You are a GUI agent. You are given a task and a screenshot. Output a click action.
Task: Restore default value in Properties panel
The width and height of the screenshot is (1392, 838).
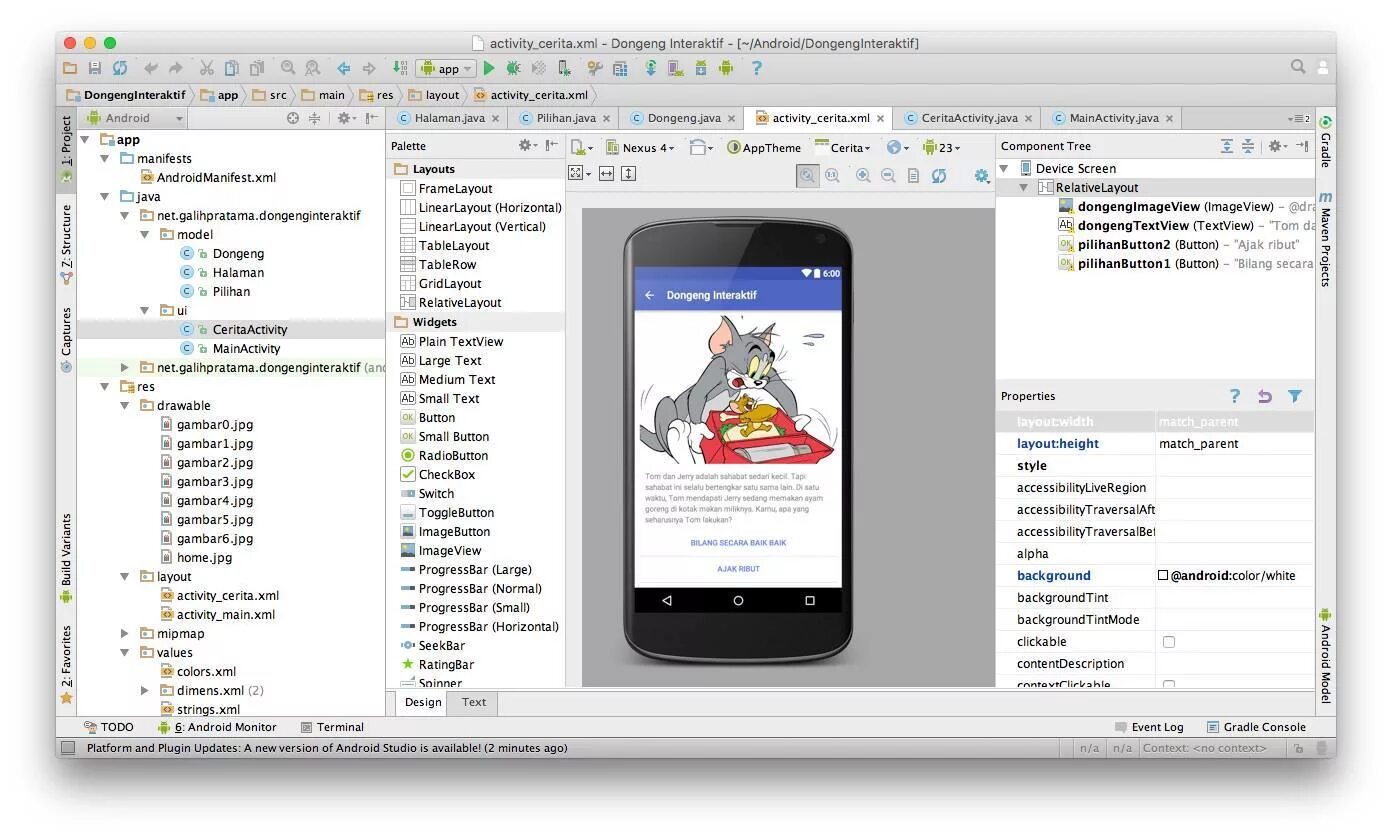(x=1265, y=396)
